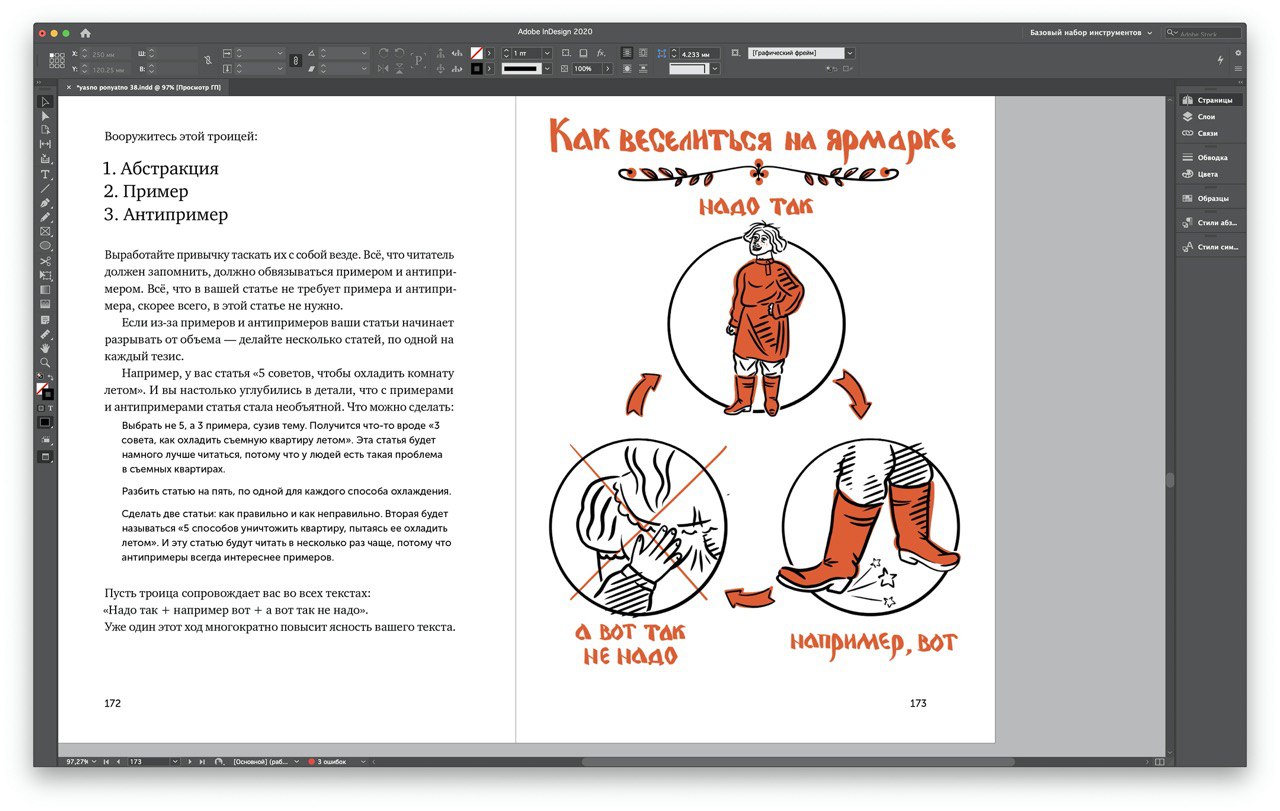Select the Gradient Swatch tool

45,290
